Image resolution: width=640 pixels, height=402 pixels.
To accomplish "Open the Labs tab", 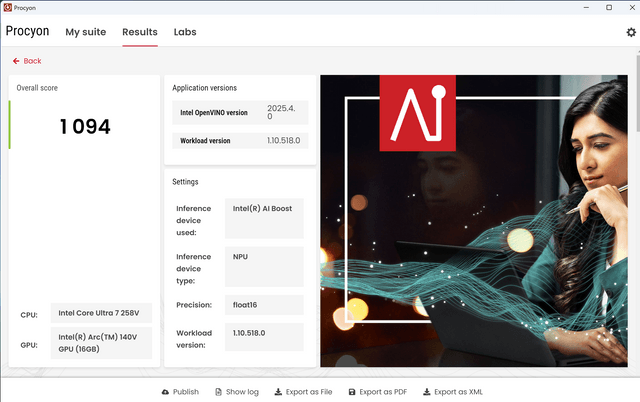I will click(x=185, y=32).
